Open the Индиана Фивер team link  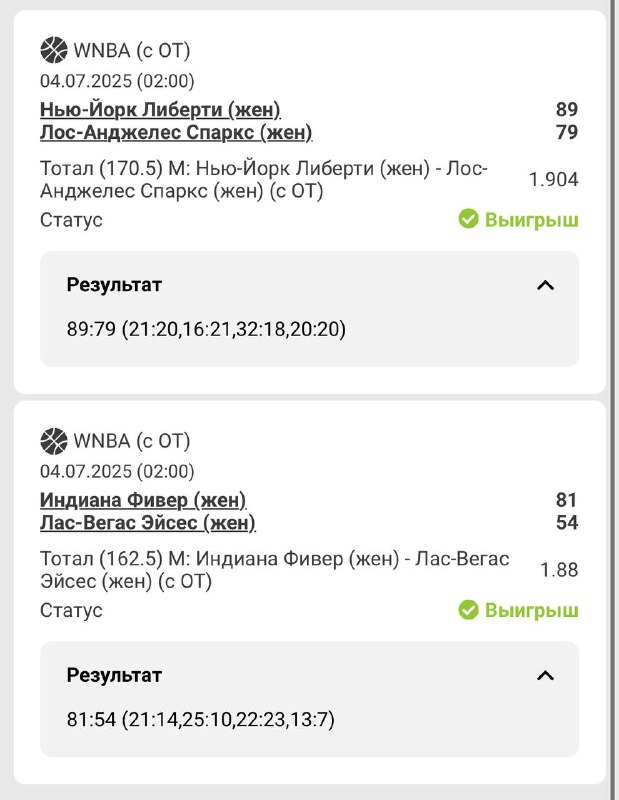pos(143,499)
